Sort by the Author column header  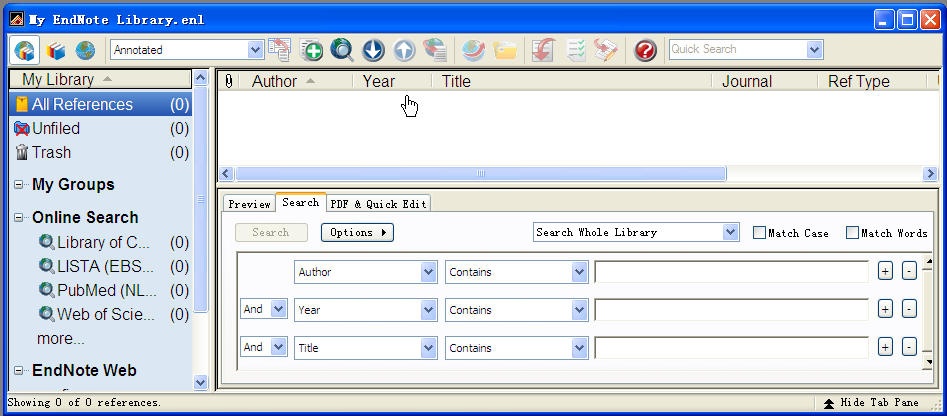pyautogui.click(x=296, y=81)
